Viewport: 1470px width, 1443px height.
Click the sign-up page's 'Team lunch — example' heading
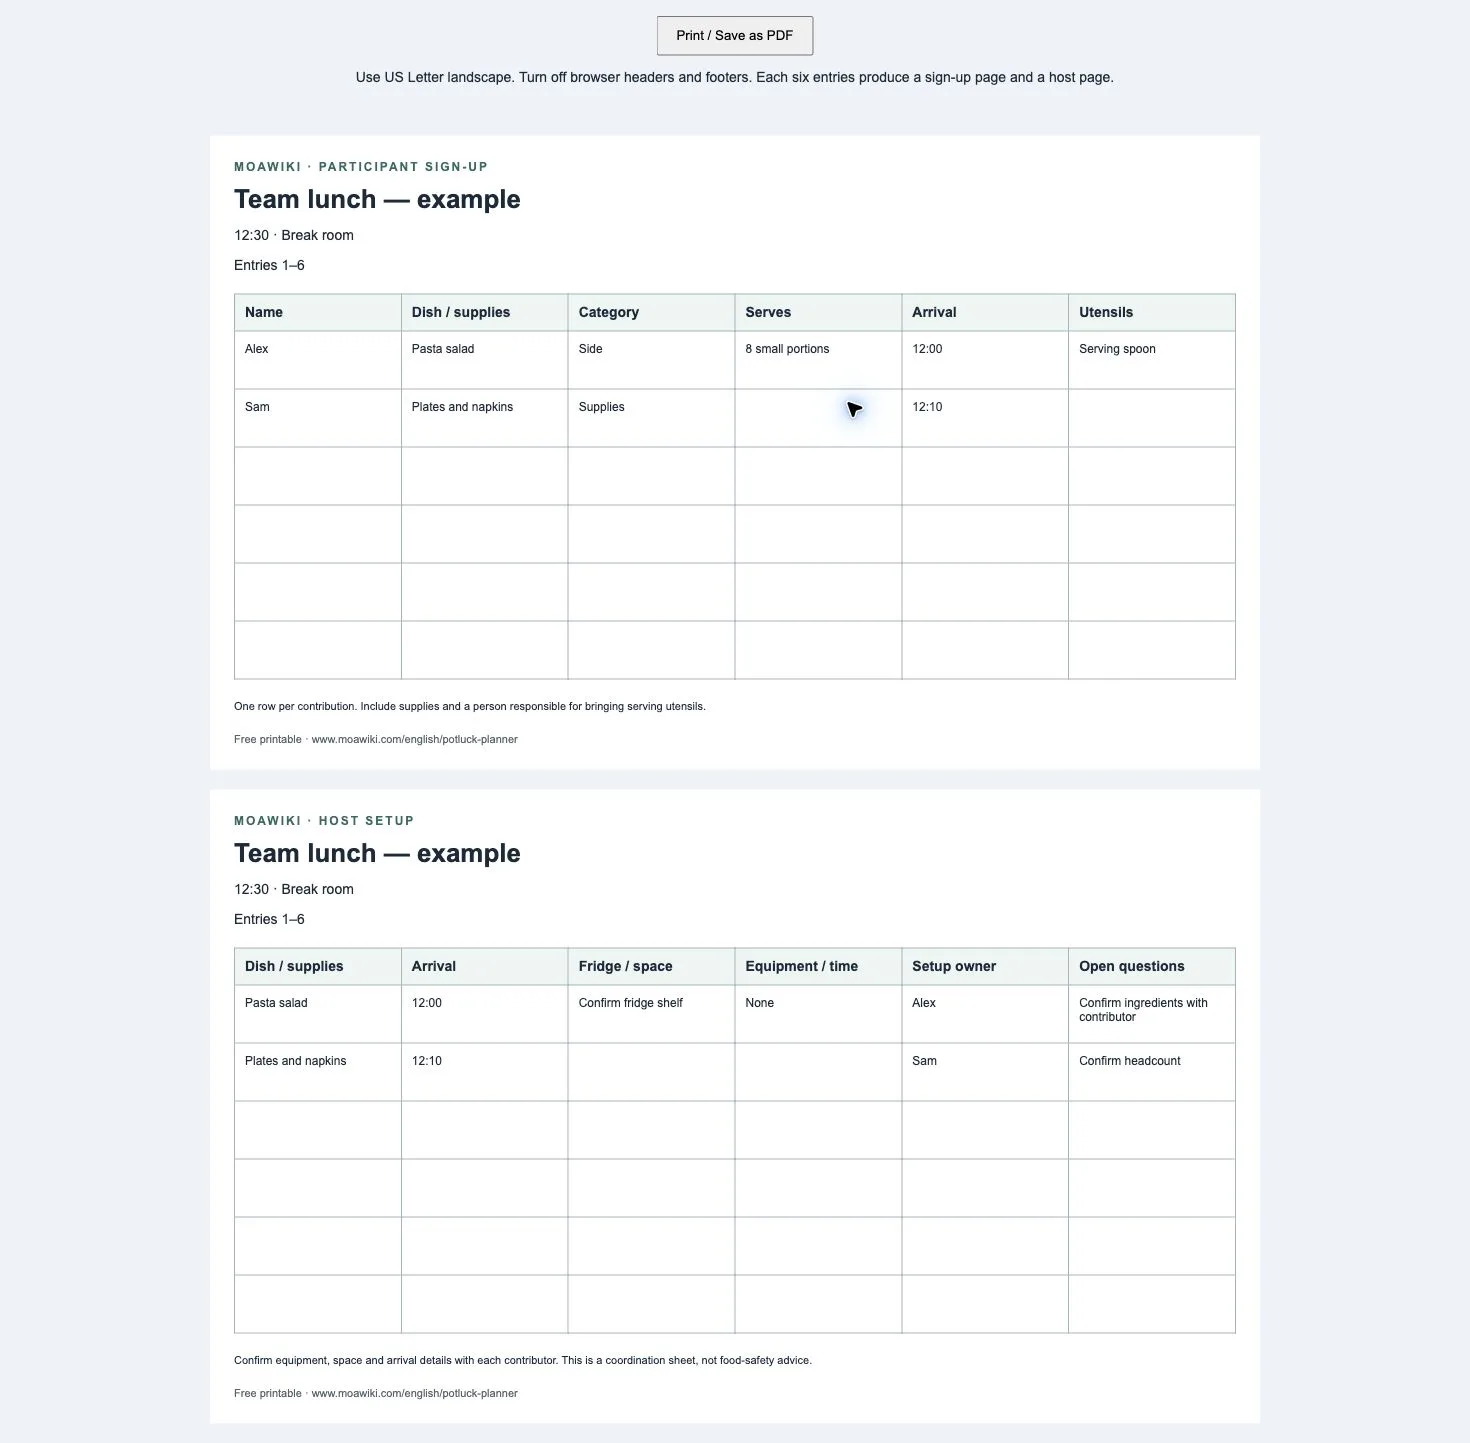click(377, 199)
